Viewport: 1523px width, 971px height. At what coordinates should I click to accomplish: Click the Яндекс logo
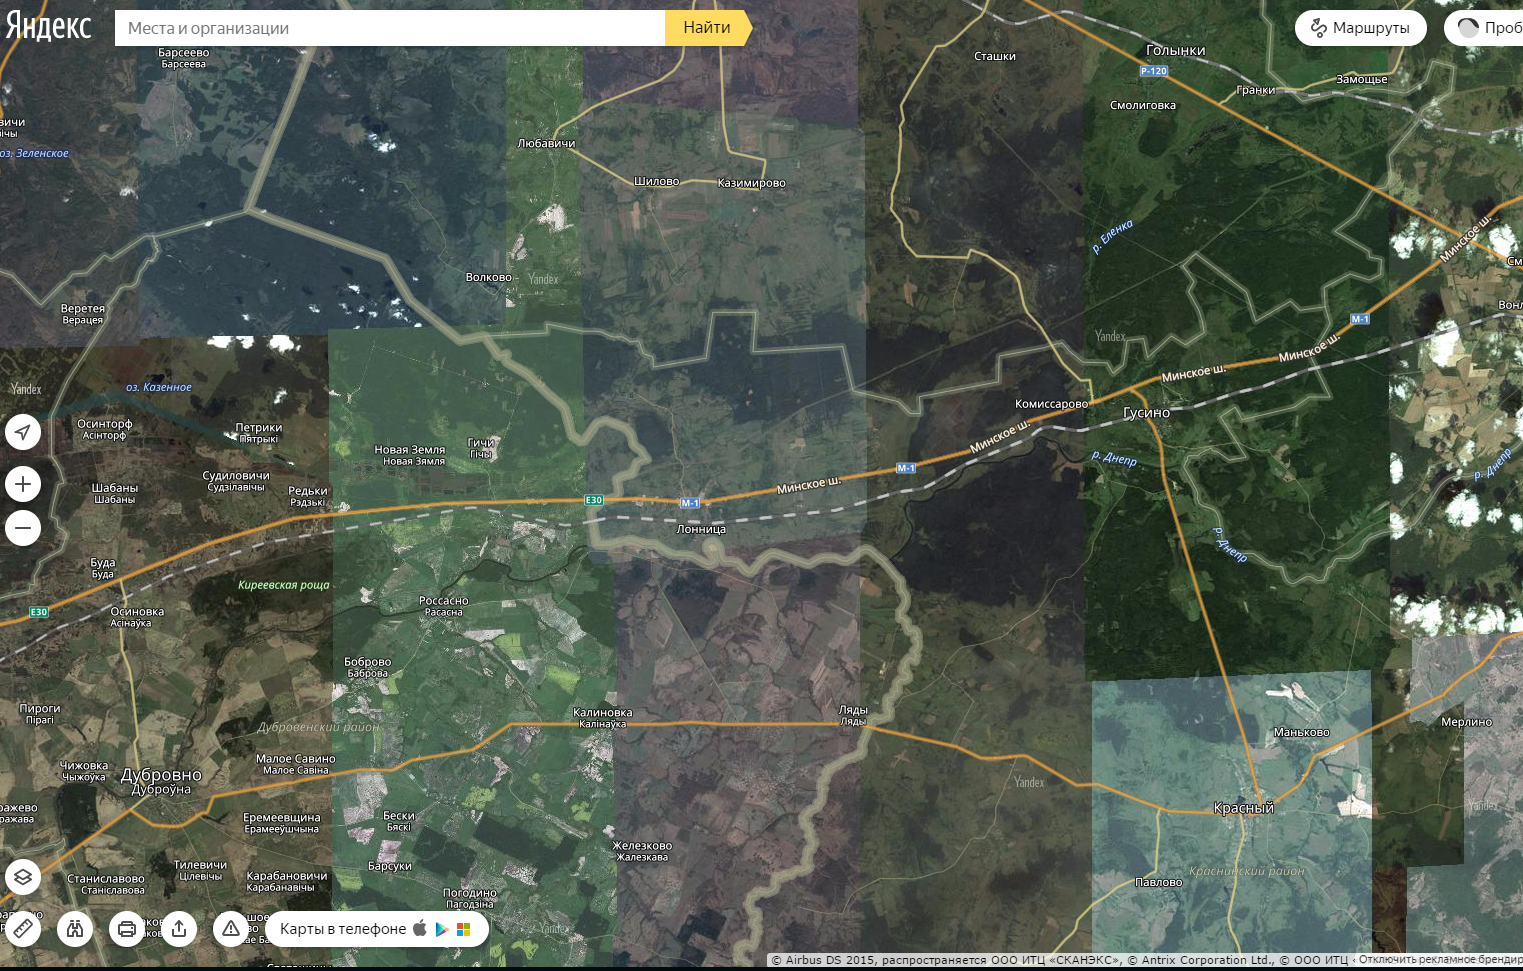pos(48,27)
